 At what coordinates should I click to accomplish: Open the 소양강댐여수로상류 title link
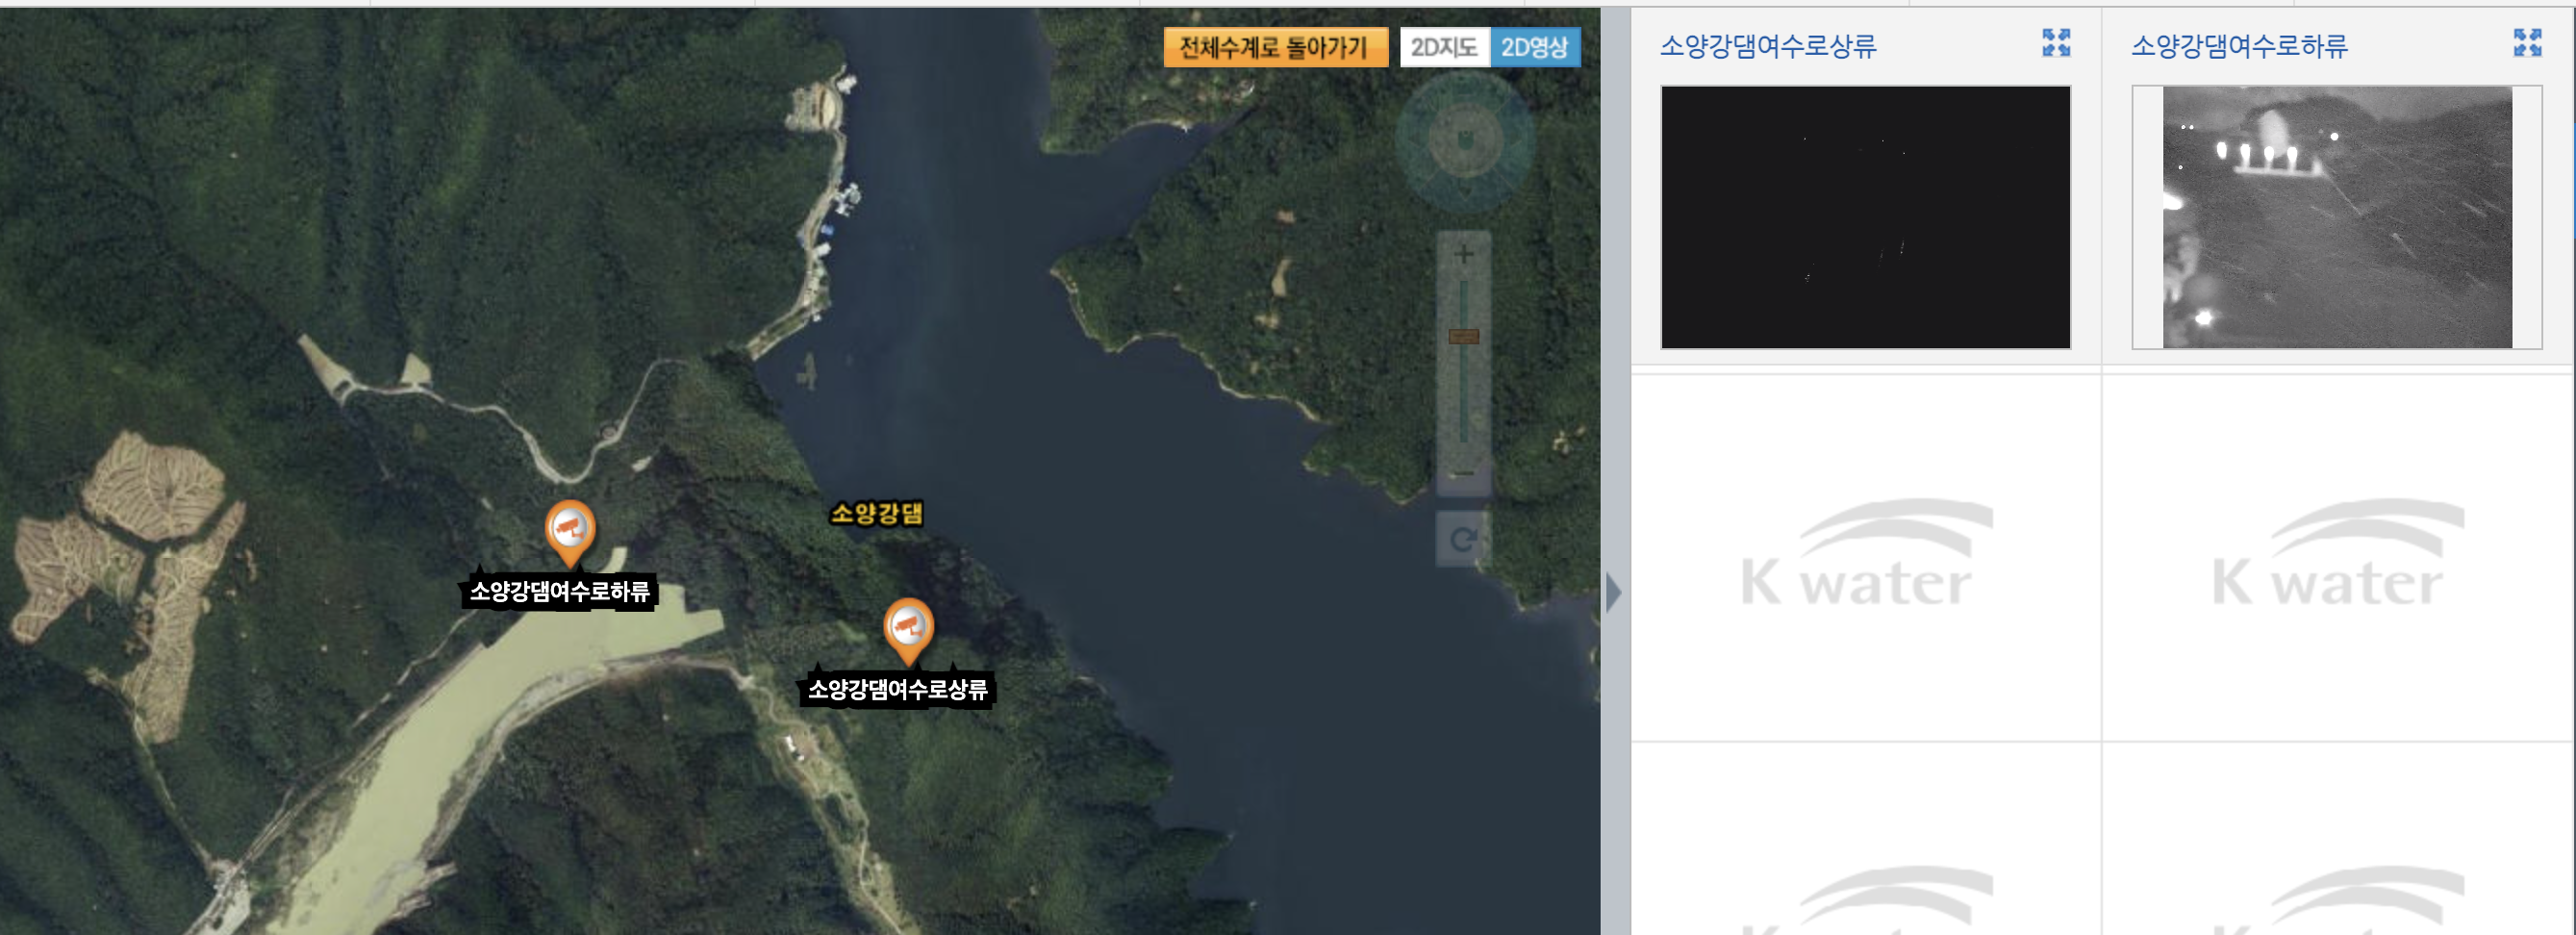1768,46
